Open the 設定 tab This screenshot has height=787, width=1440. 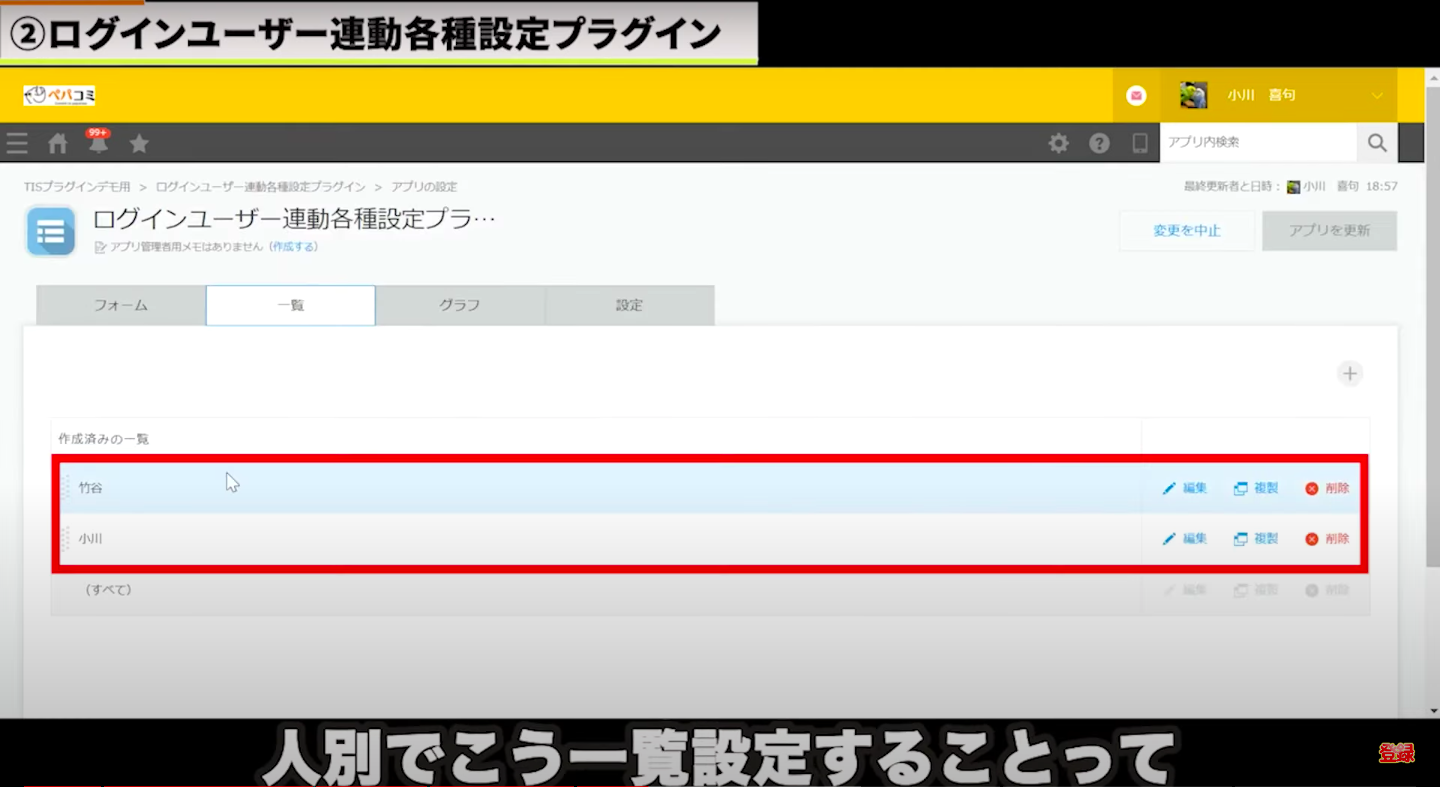(629, 306)
